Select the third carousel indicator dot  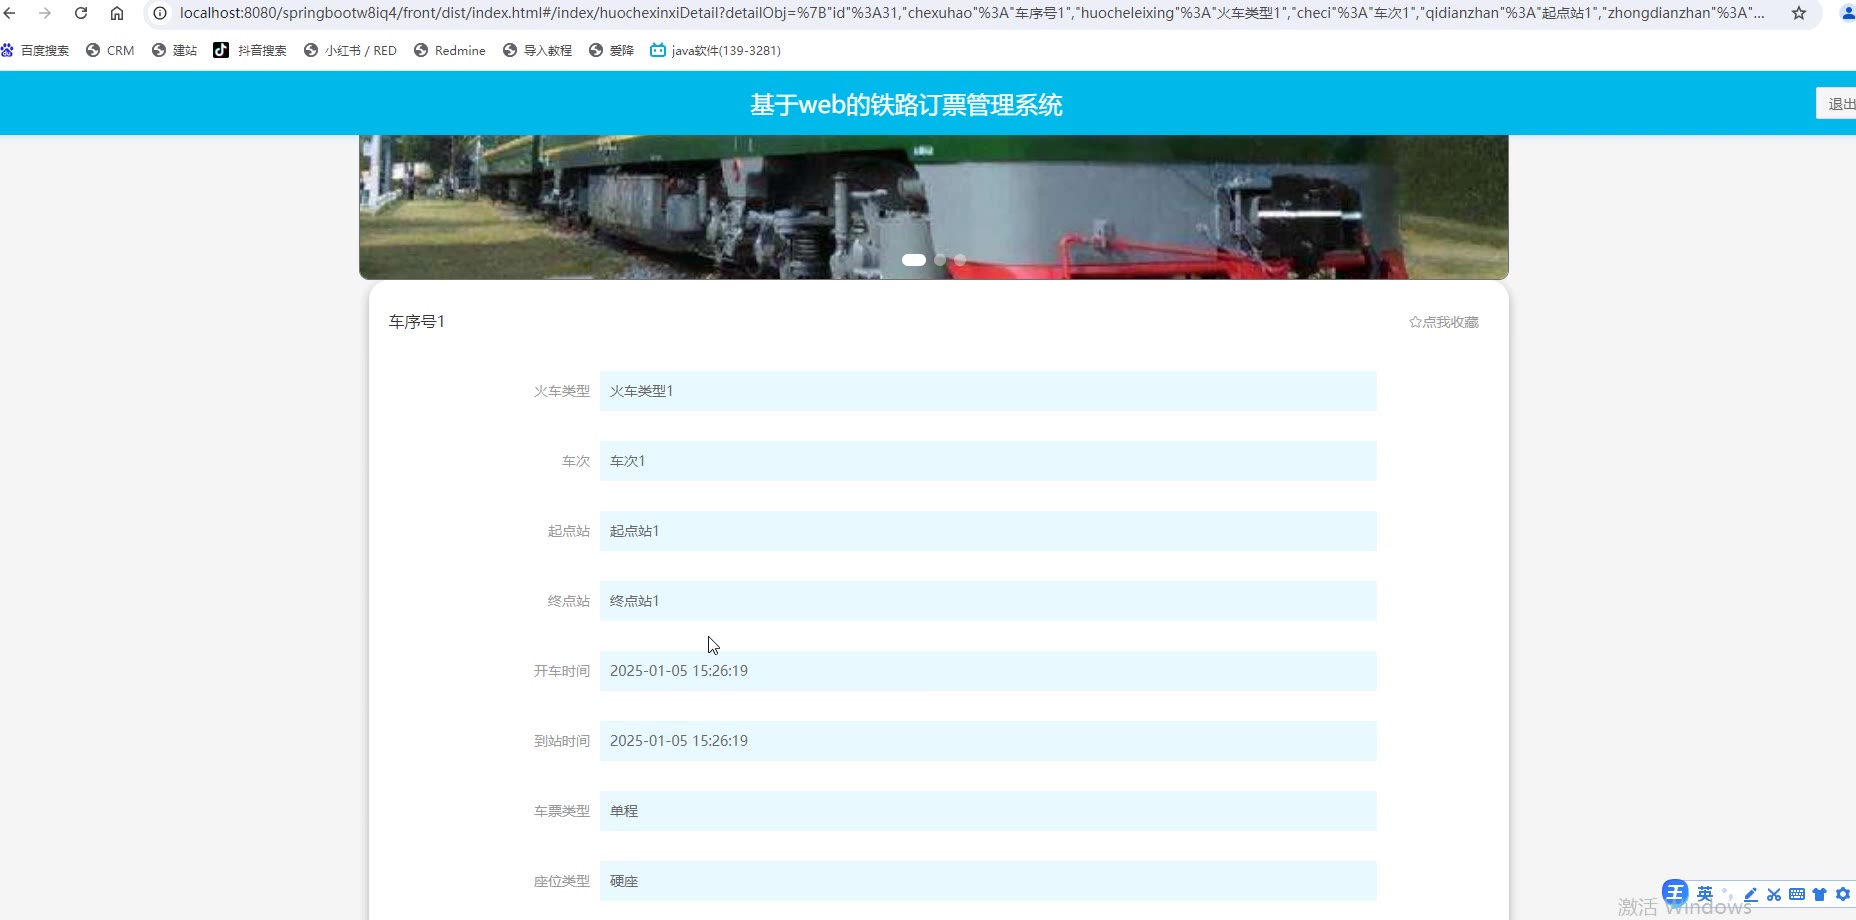(960, 259)
